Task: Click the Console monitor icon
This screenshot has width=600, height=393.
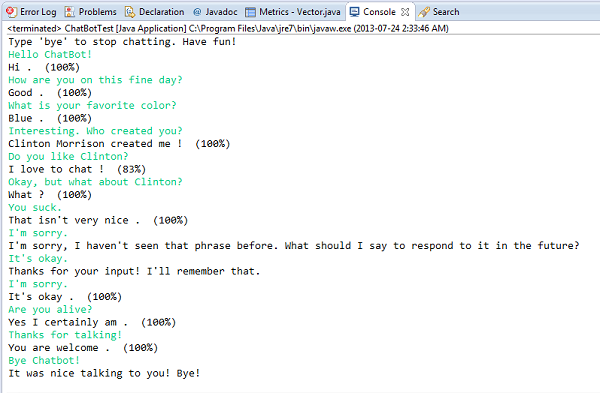Action: click(355, 12)
